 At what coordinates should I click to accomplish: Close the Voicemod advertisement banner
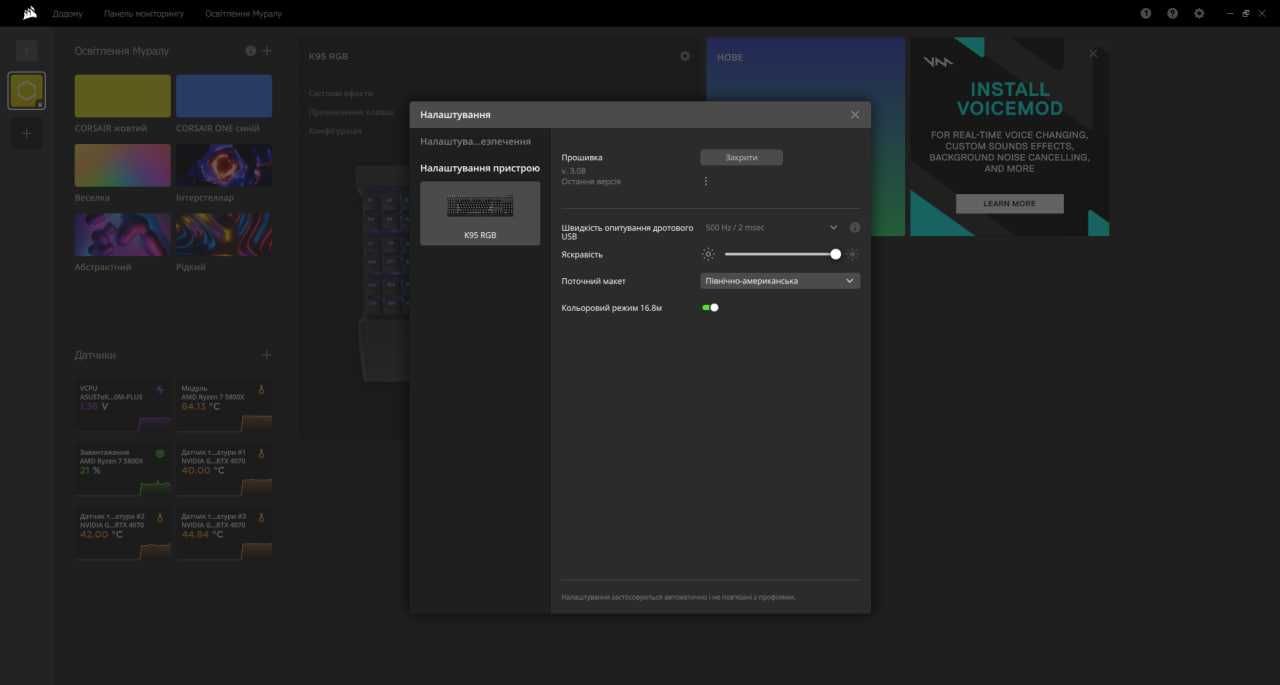point(1093,53)
